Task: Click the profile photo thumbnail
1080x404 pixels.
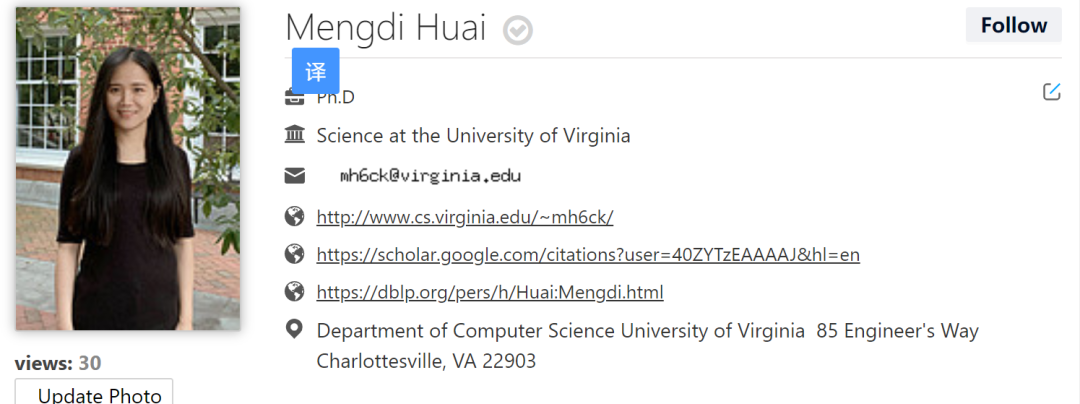Action: coord(128,168)
